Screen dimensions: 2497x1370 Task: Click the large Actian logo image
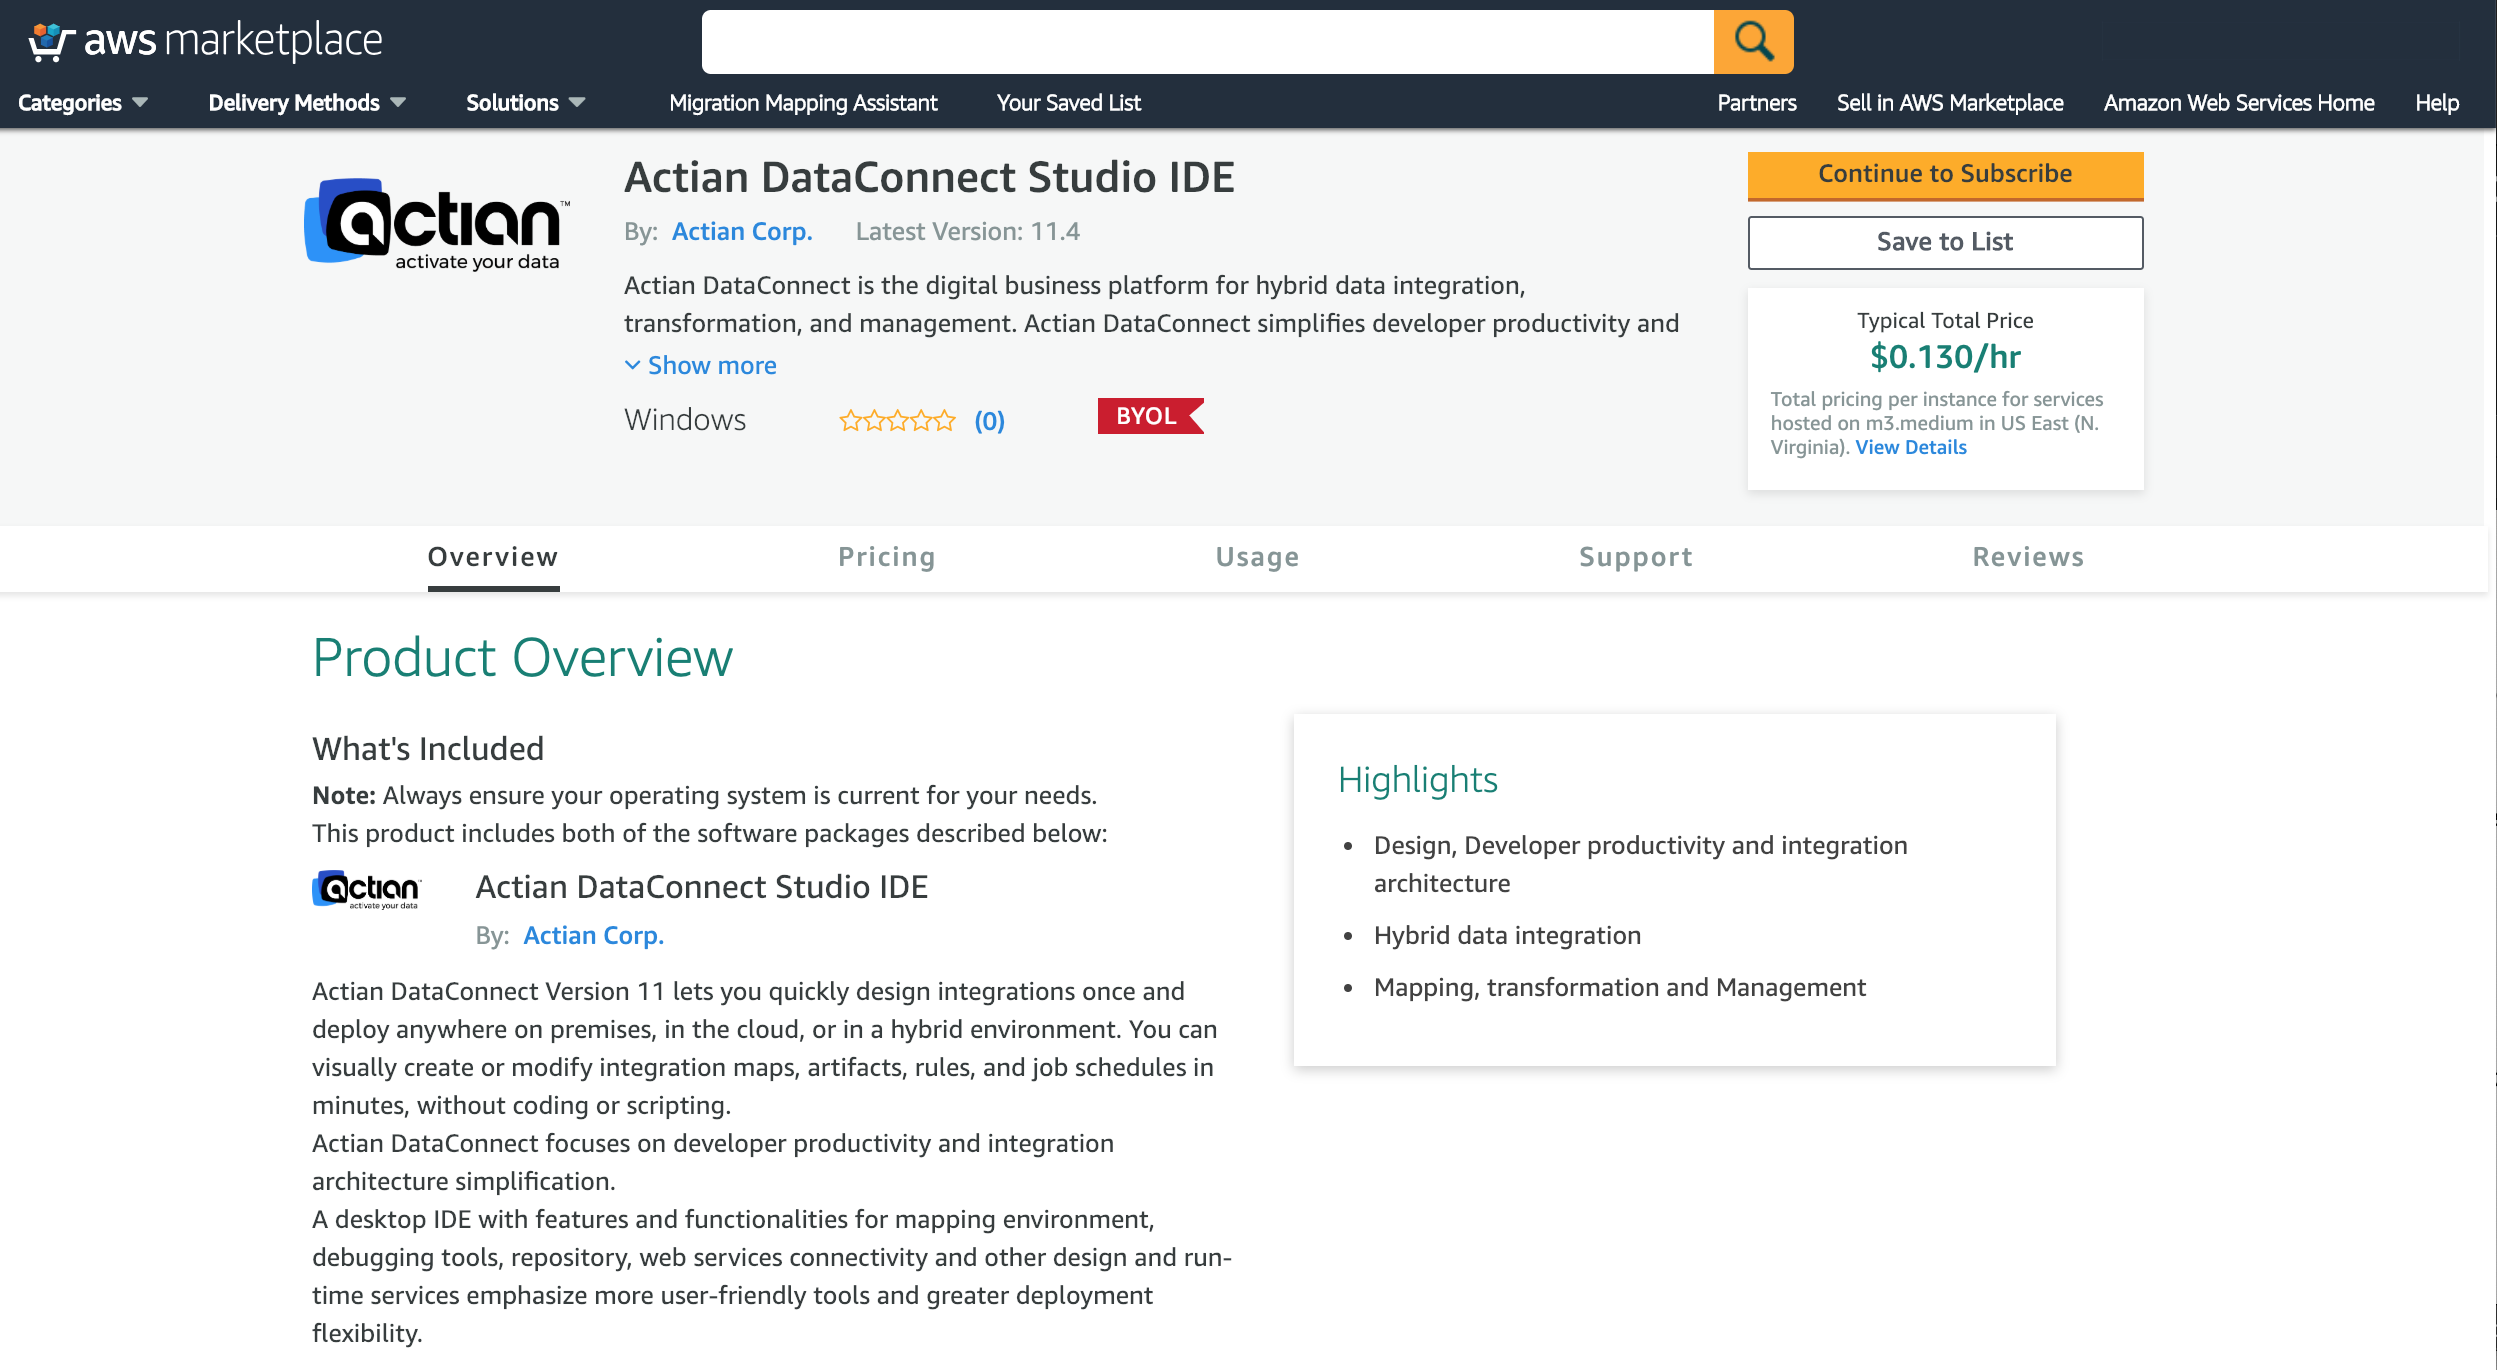point(437,223)
